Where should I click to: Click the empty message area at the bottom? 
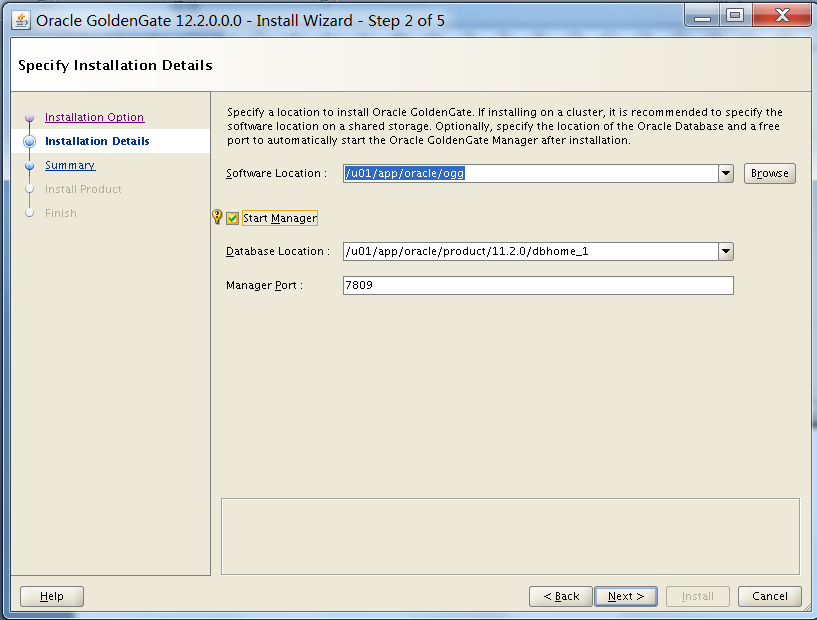tap(510, 537)
